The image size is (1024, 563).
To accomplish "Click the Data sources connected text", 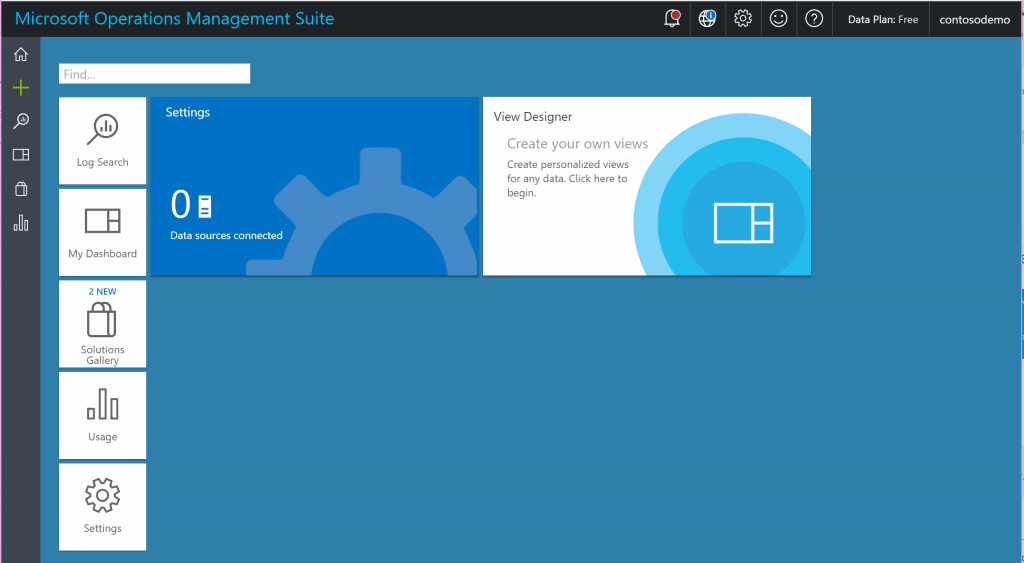I will pyautogui.click(x=226, y=235).
